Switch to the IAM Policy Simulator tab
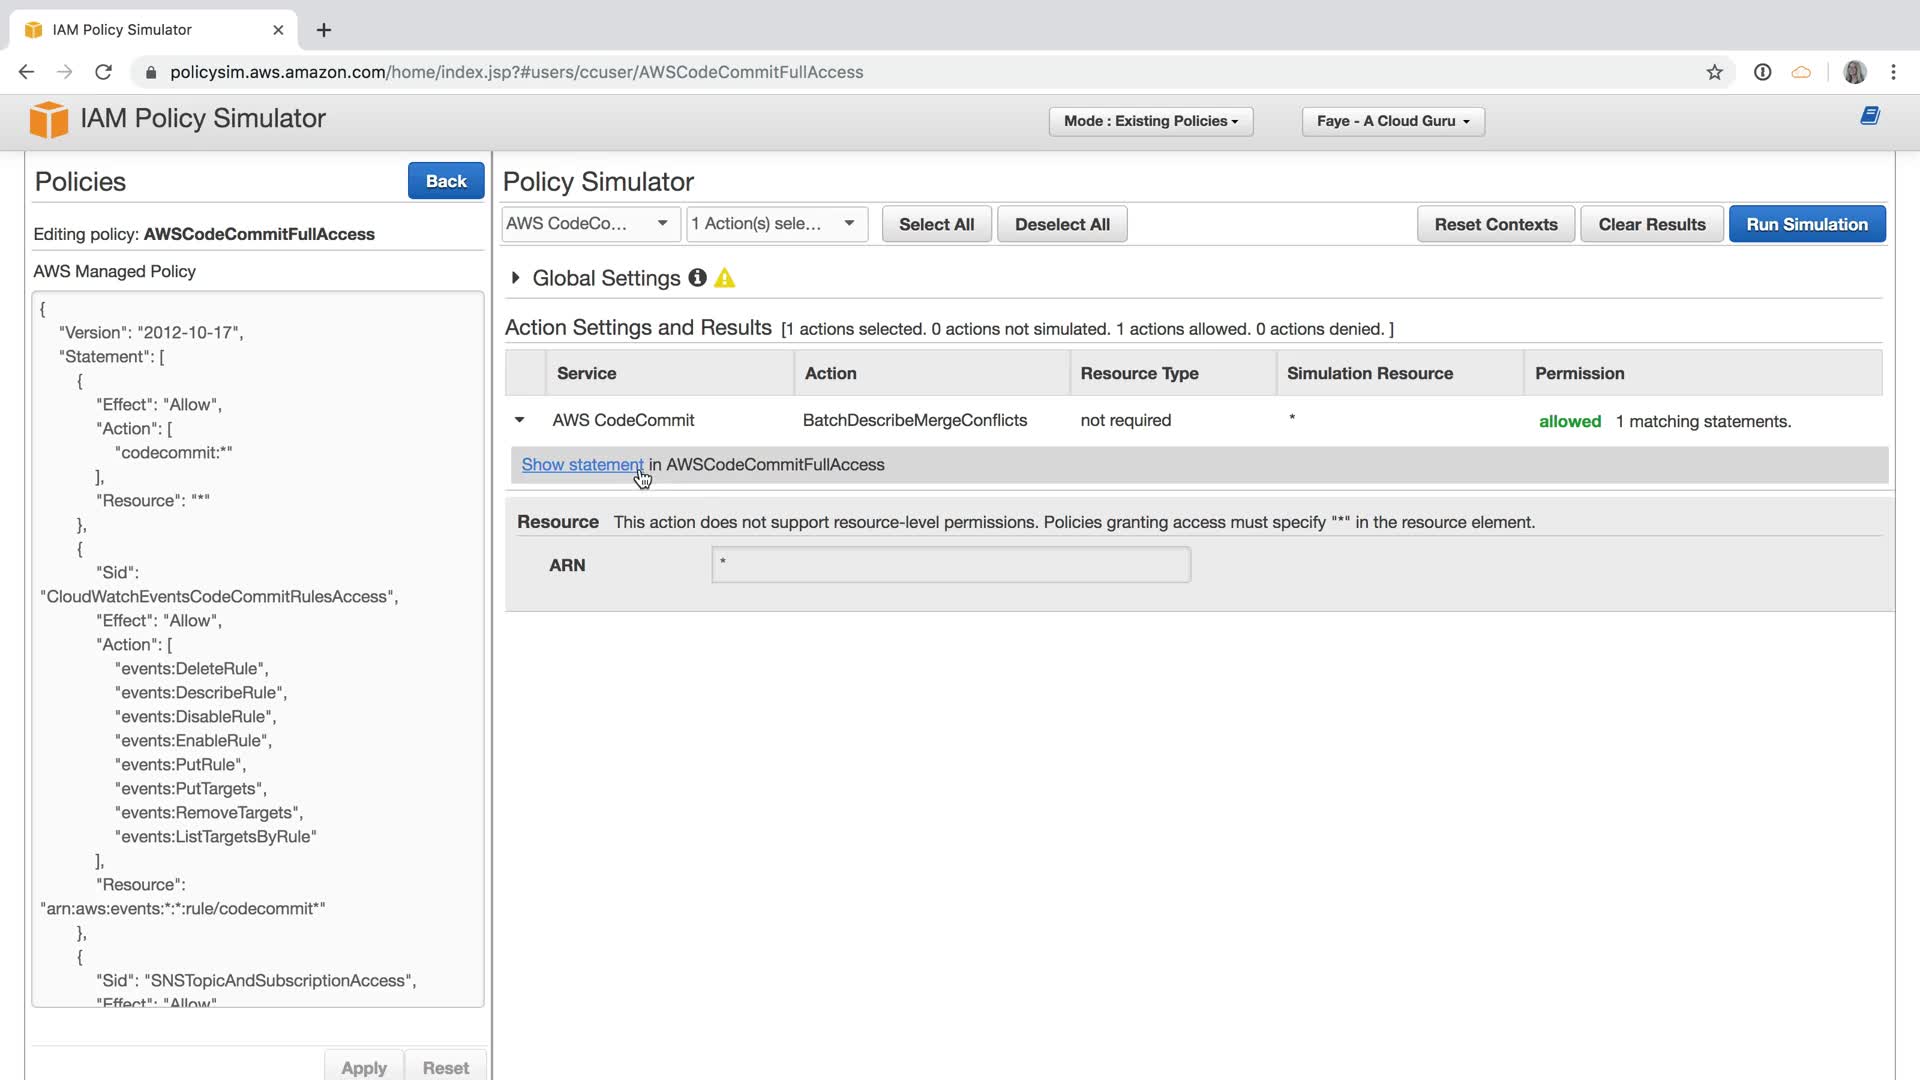This screenshot has width=1920, height=1080. tap(122, 30)
